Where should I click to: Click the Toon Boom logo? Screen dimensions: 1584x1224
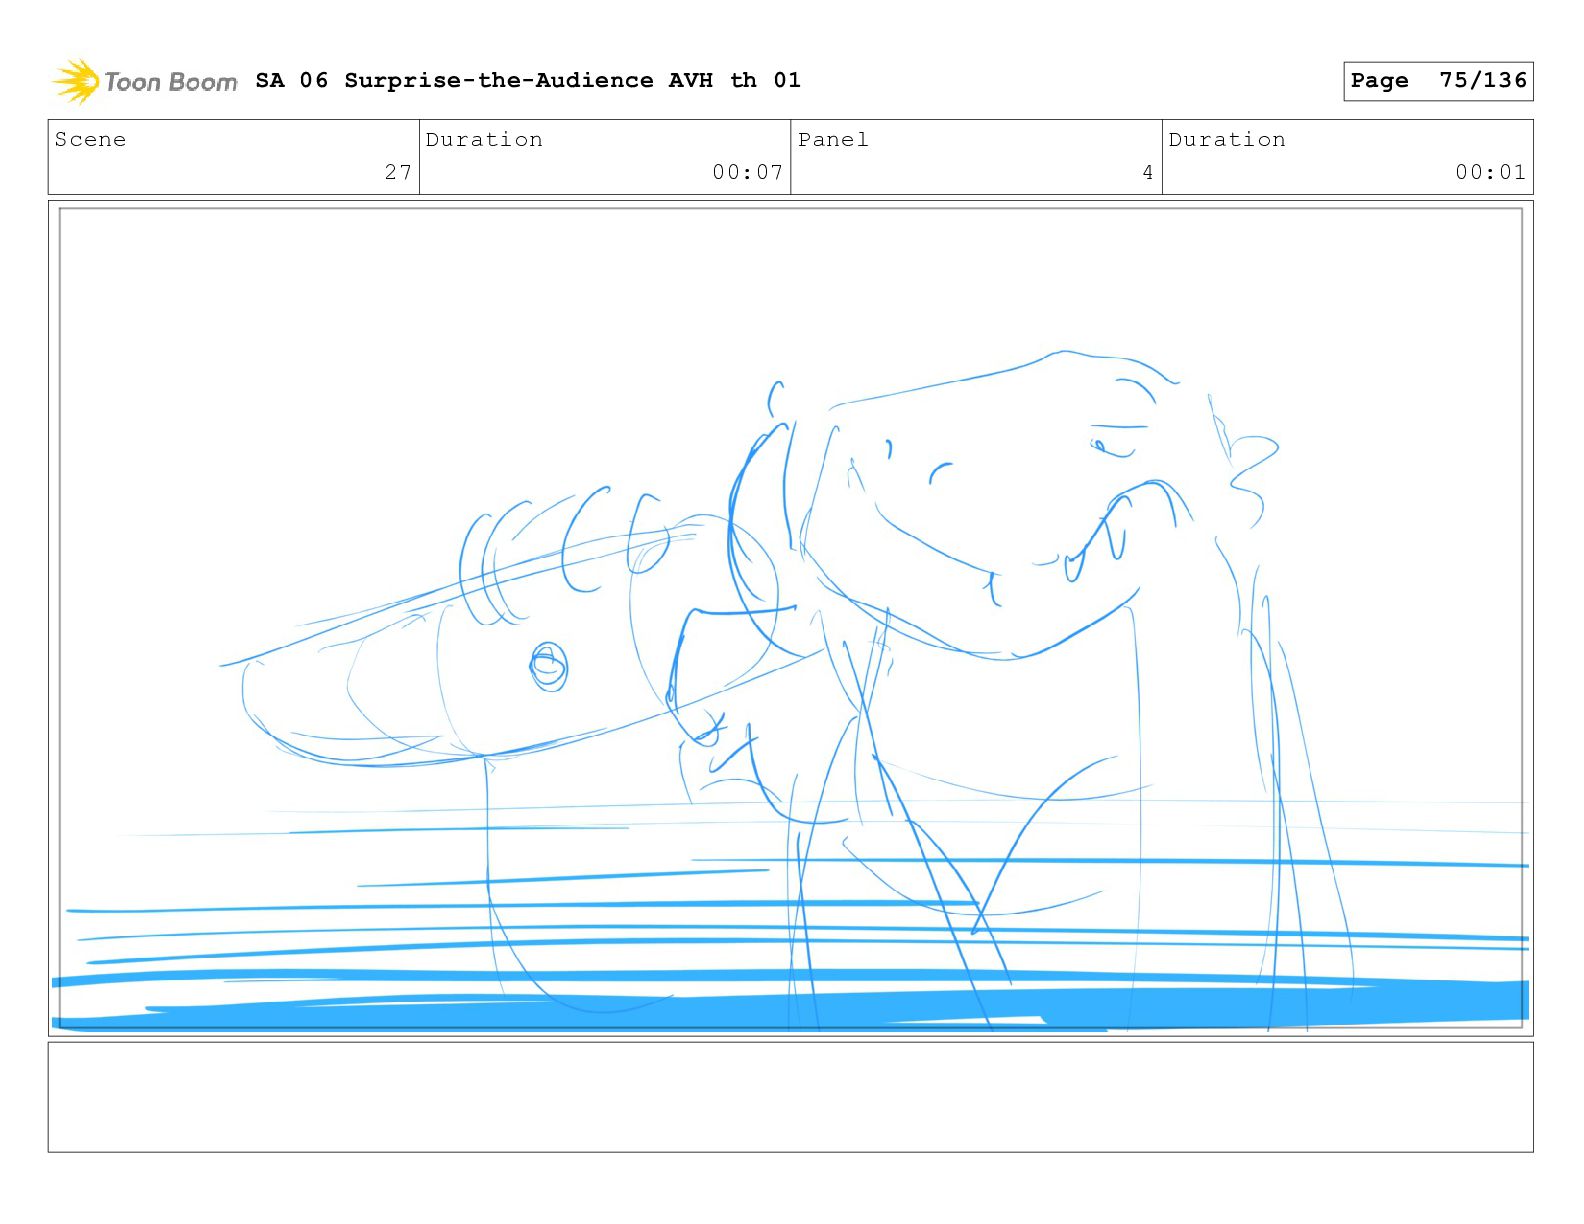click(145, 81)
